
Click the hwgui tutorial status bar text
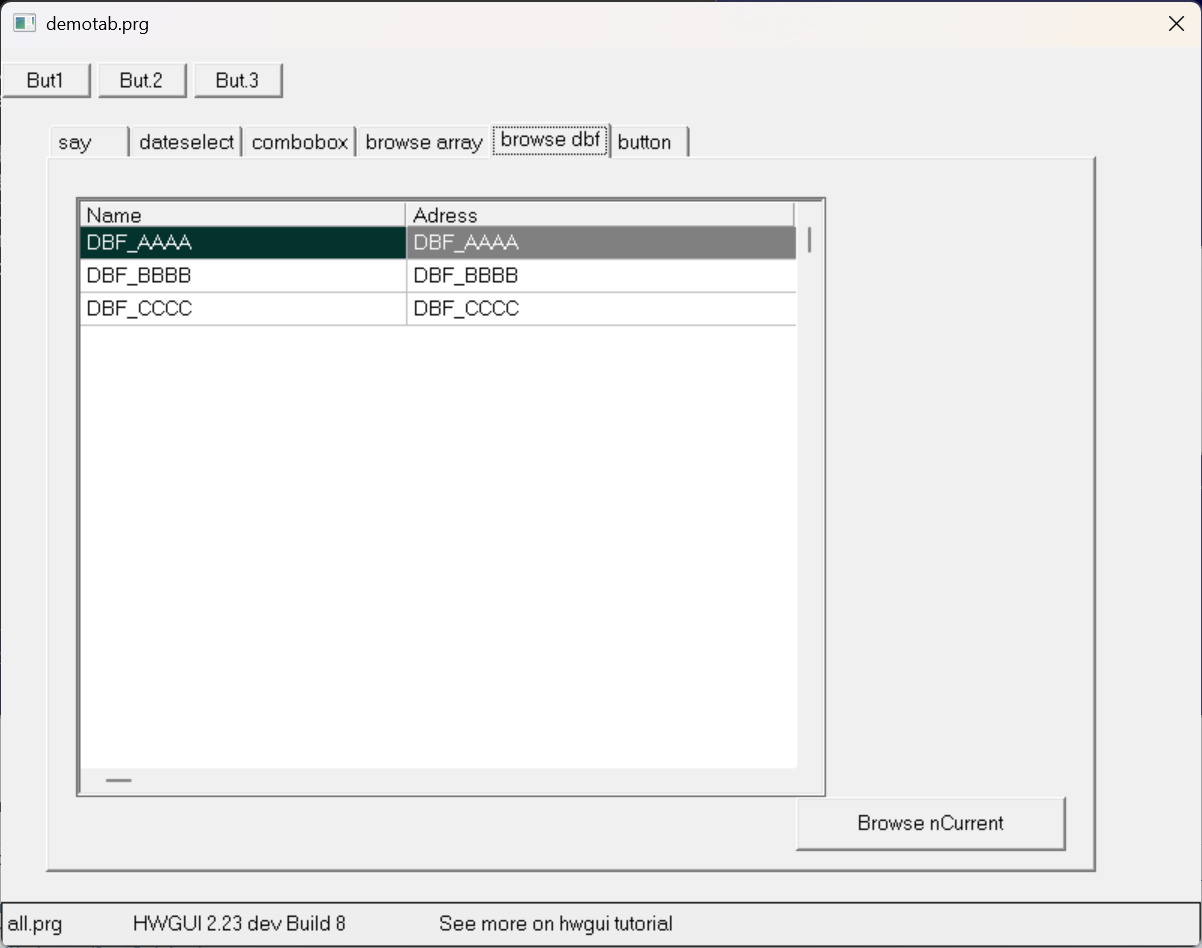click(x=555, y=924)
